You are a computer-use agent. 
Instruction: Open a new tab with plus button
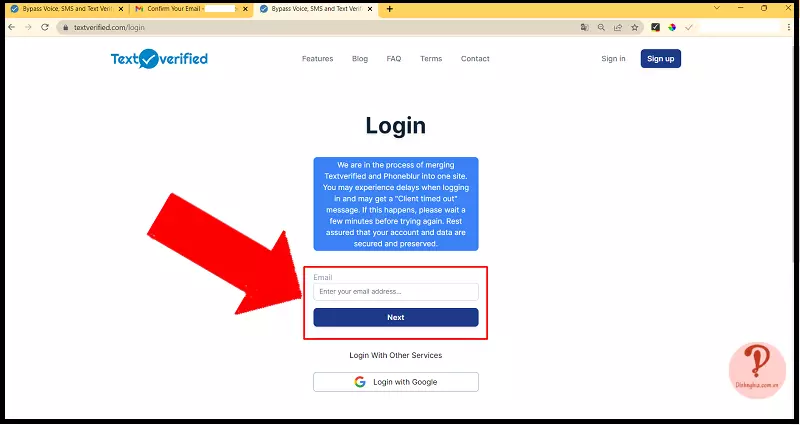tap(390, 9)
